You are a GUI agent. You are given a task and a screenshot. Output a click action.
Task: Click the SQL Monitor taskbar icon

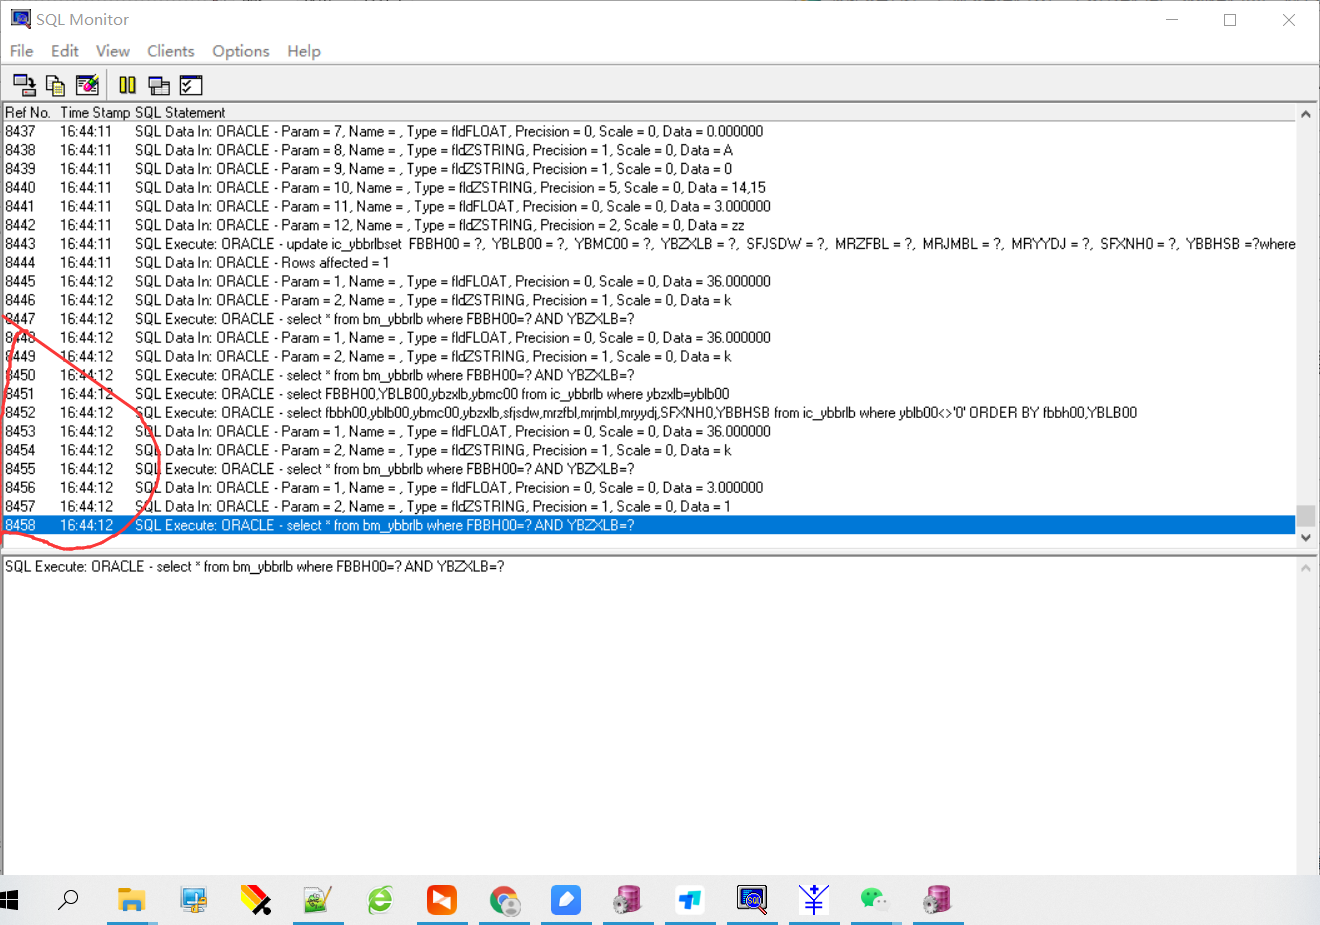click(x=751, y=900)
